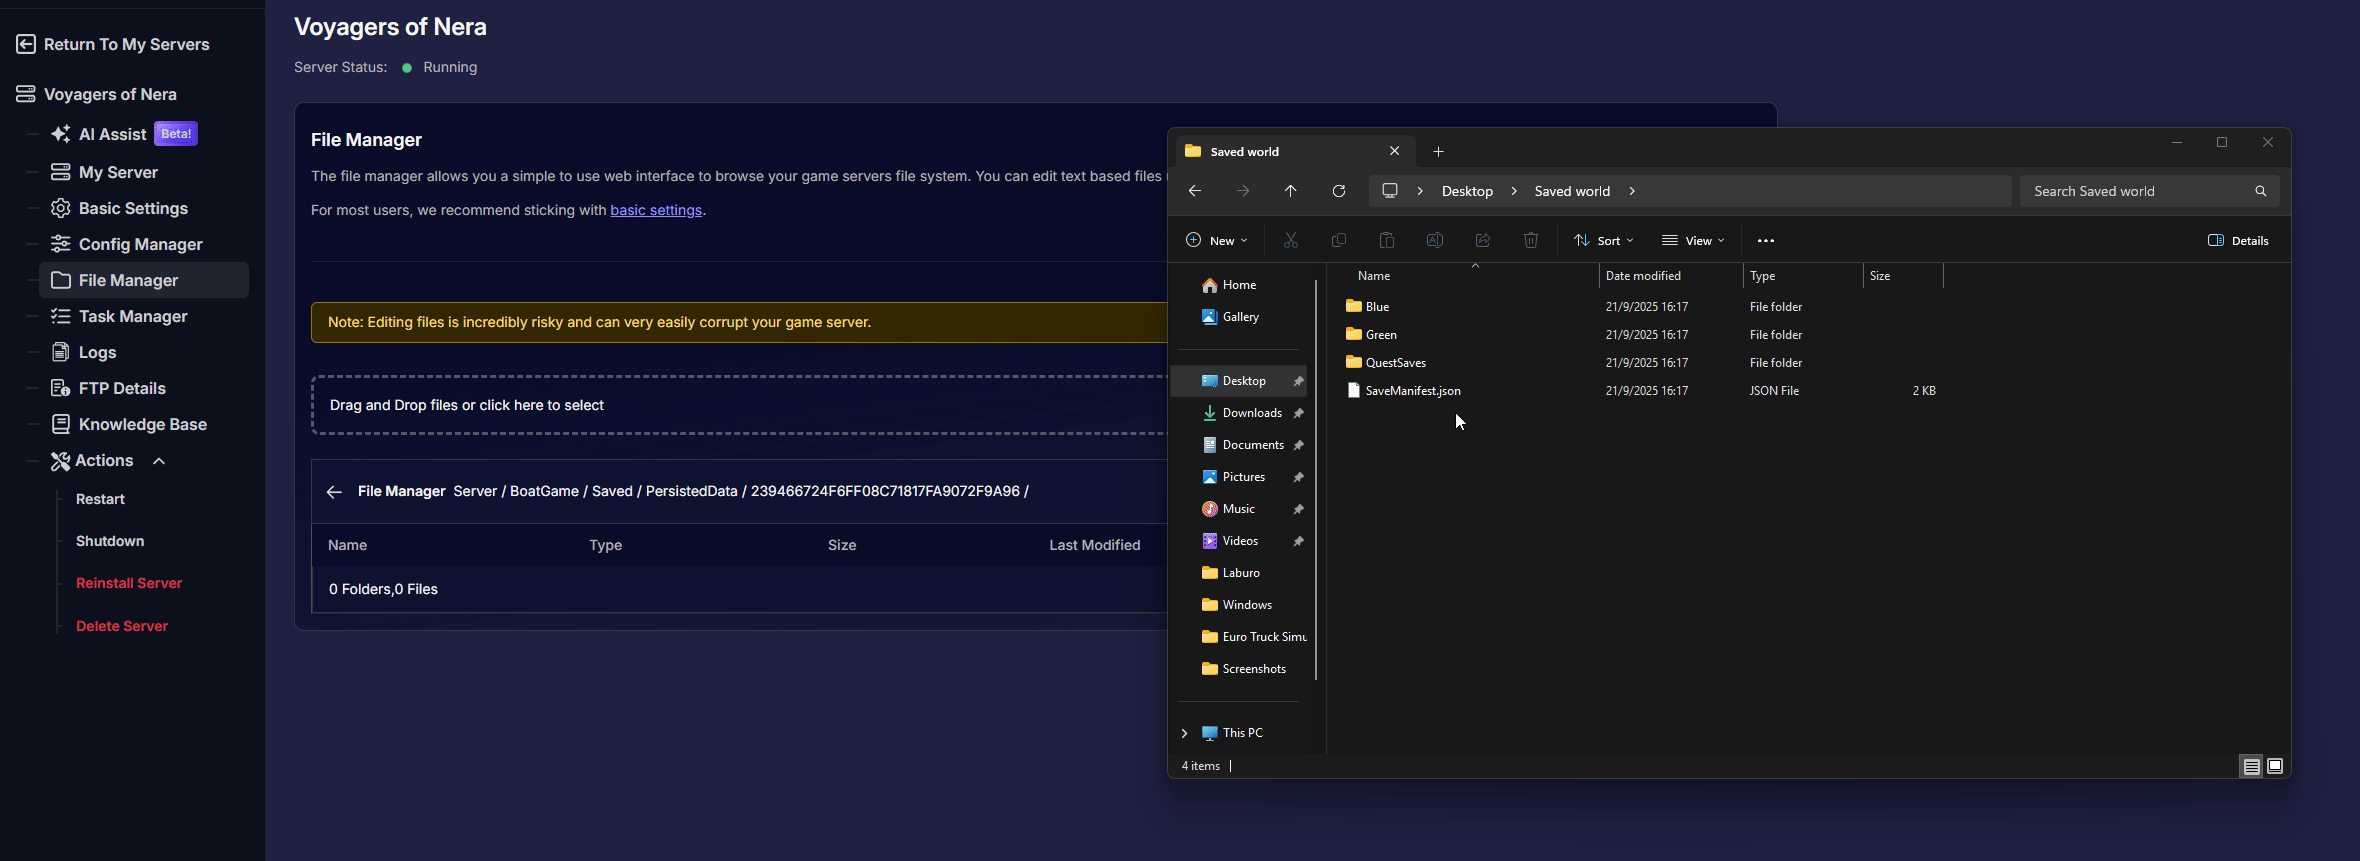This screenshot has width=2360, height=861.
Task: Click the delete trash icon in Explorer toolbar
Action: pos(1530,240)
